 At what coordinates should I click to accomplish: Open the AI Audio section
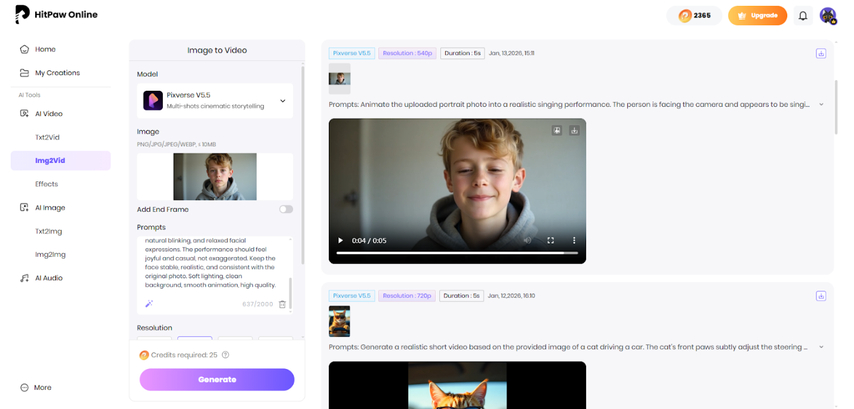pyautogui.click(x=48, y=278)
